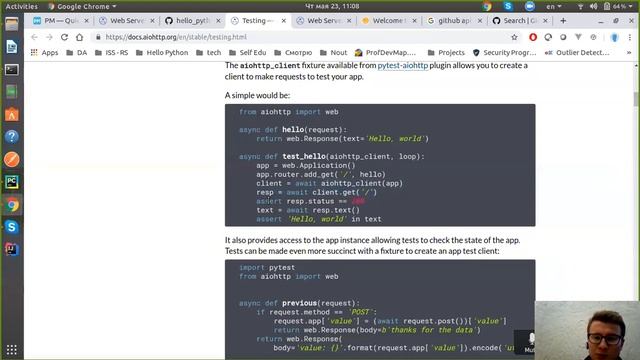Open the Apps bookmarks shortcut
This screenshot has width=640, height=360.
click(x=45, y=53)
